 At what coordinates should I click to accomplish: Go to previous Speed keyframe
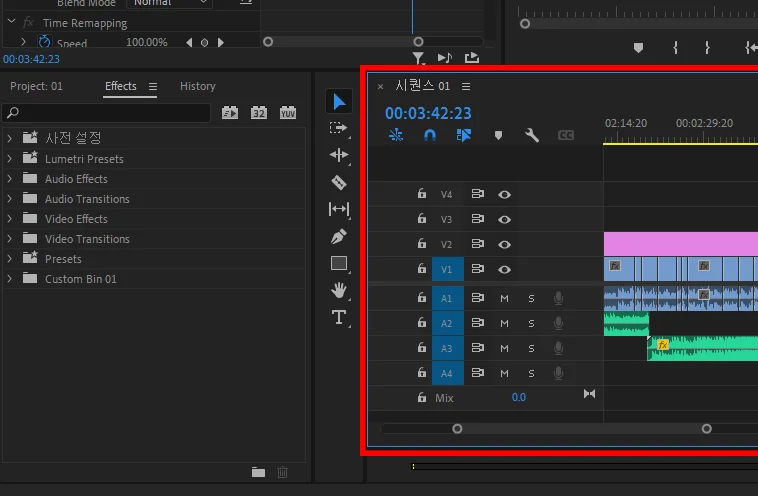click(x=190, y=43)
